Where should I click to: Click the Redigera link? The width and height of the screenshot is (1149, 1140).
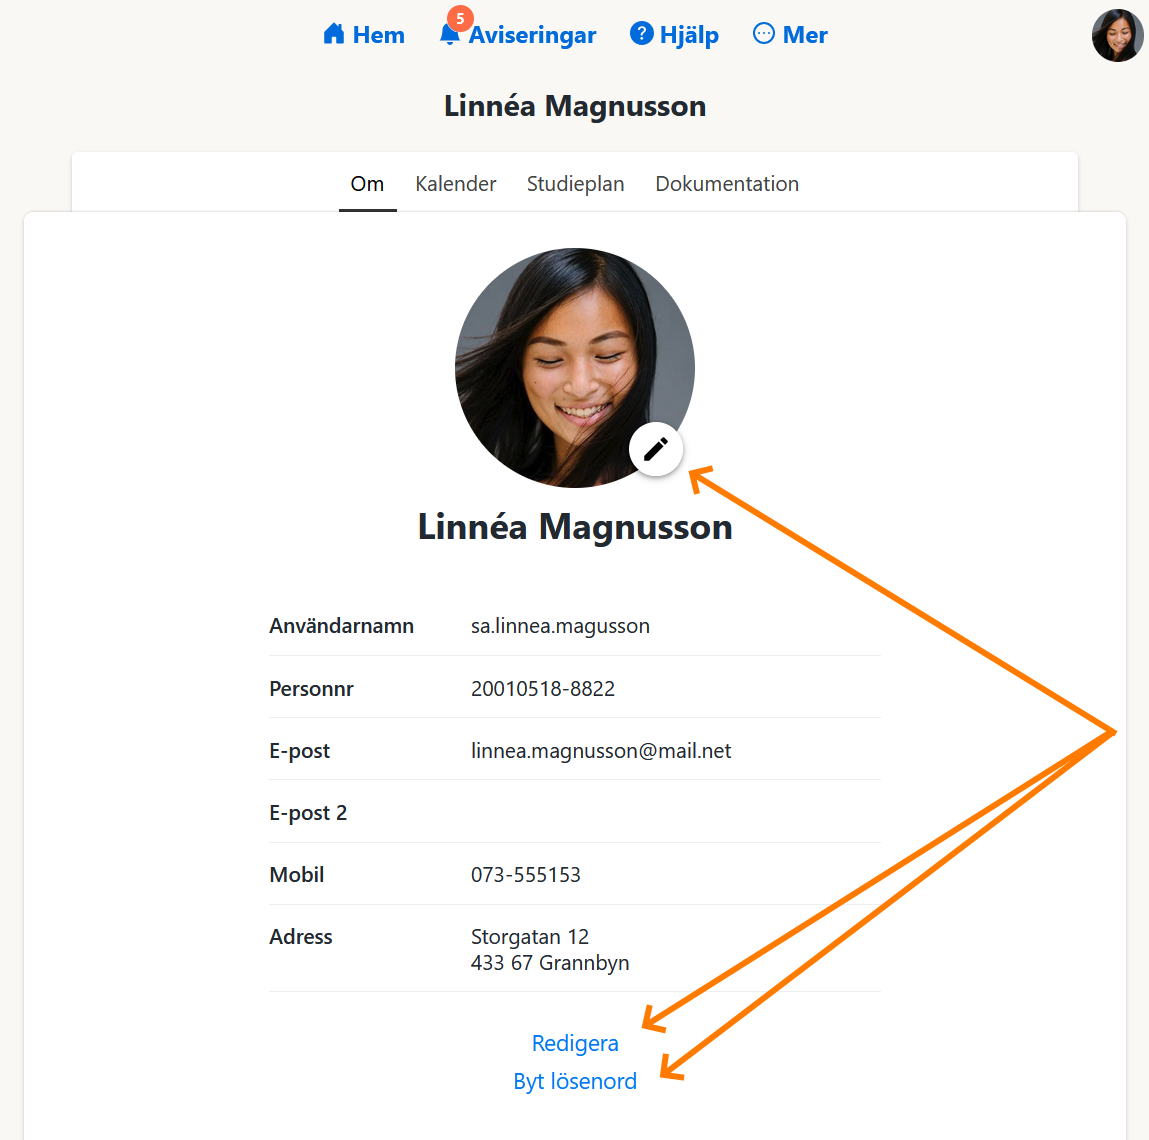pos(574,1043)
